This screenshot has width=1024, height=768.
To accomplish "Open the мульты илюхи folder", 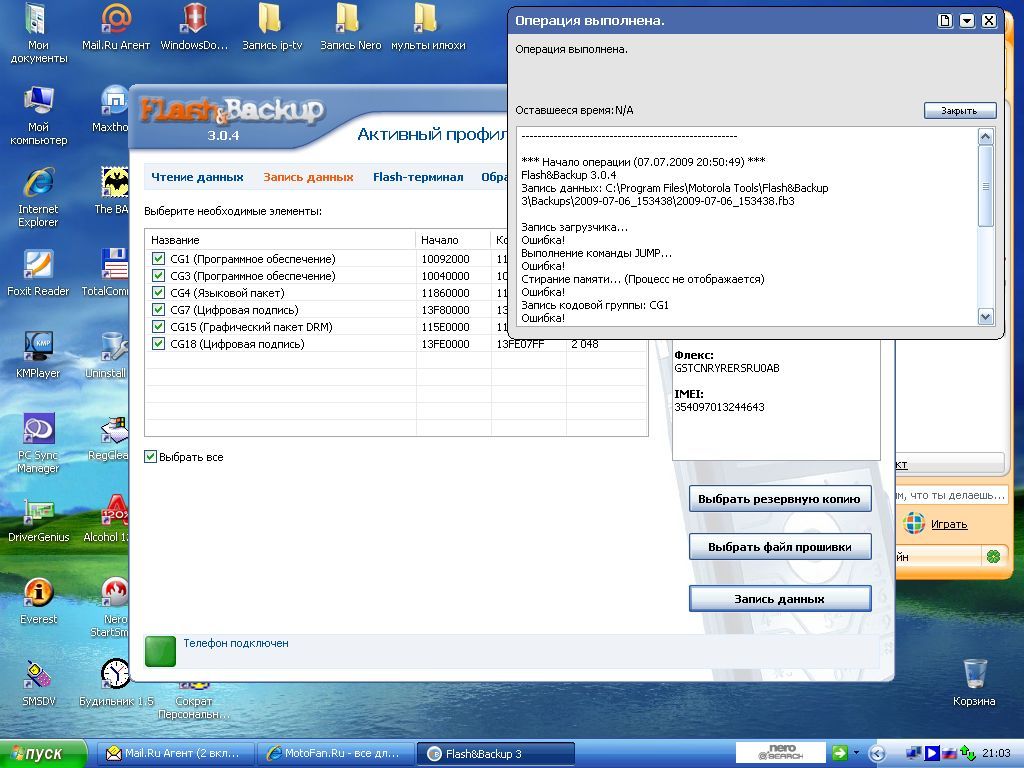I will (x=428, y=27).
